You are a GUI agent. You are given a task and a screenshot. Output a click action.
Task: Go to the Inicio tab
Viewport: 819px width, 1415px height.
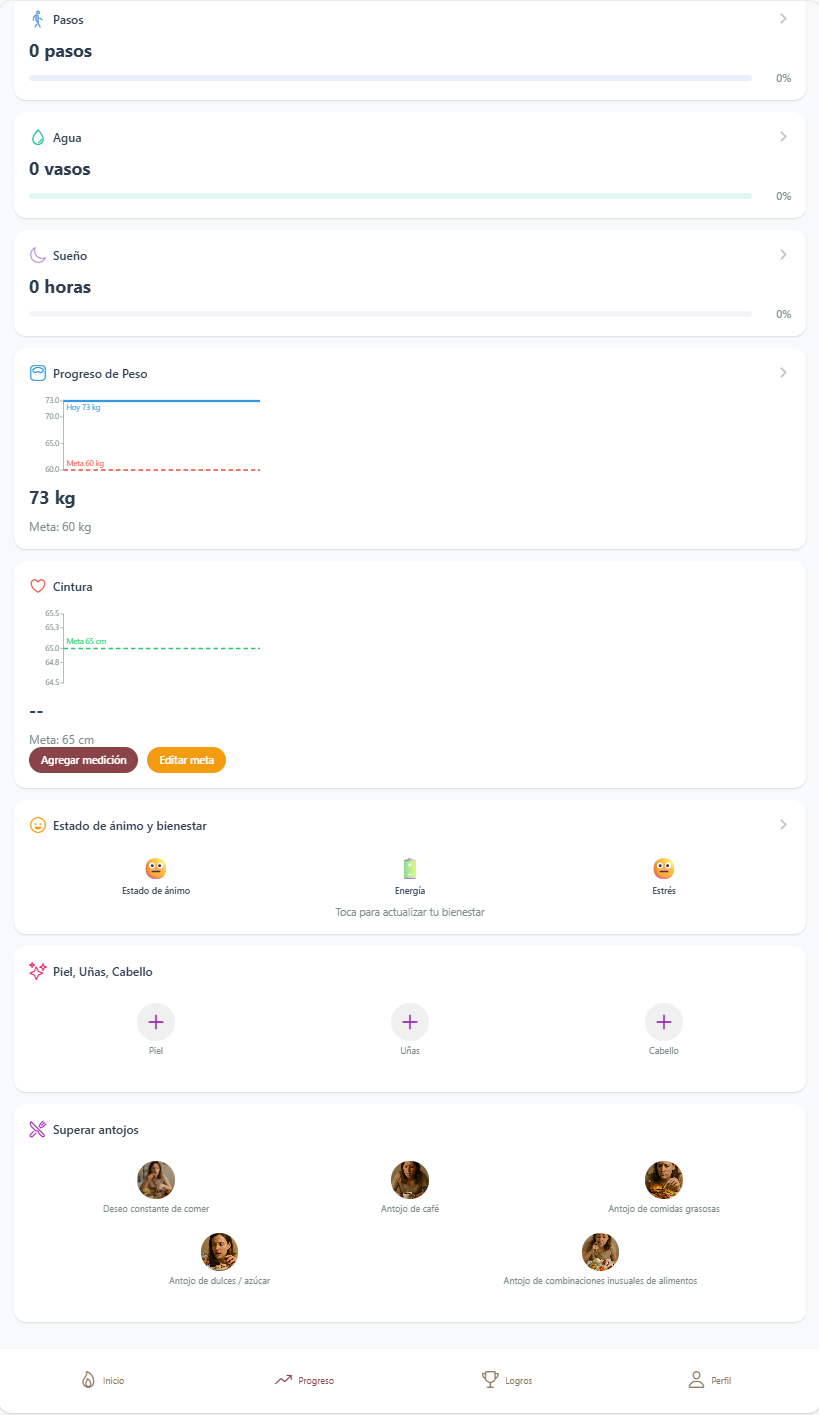point(102,1380)
